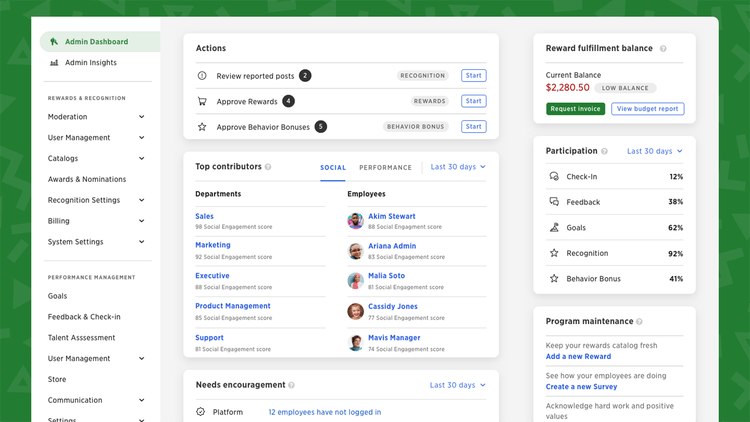Expand Communication chevron
The width and height of the screenshot is (750, 422).
(142, 400)
